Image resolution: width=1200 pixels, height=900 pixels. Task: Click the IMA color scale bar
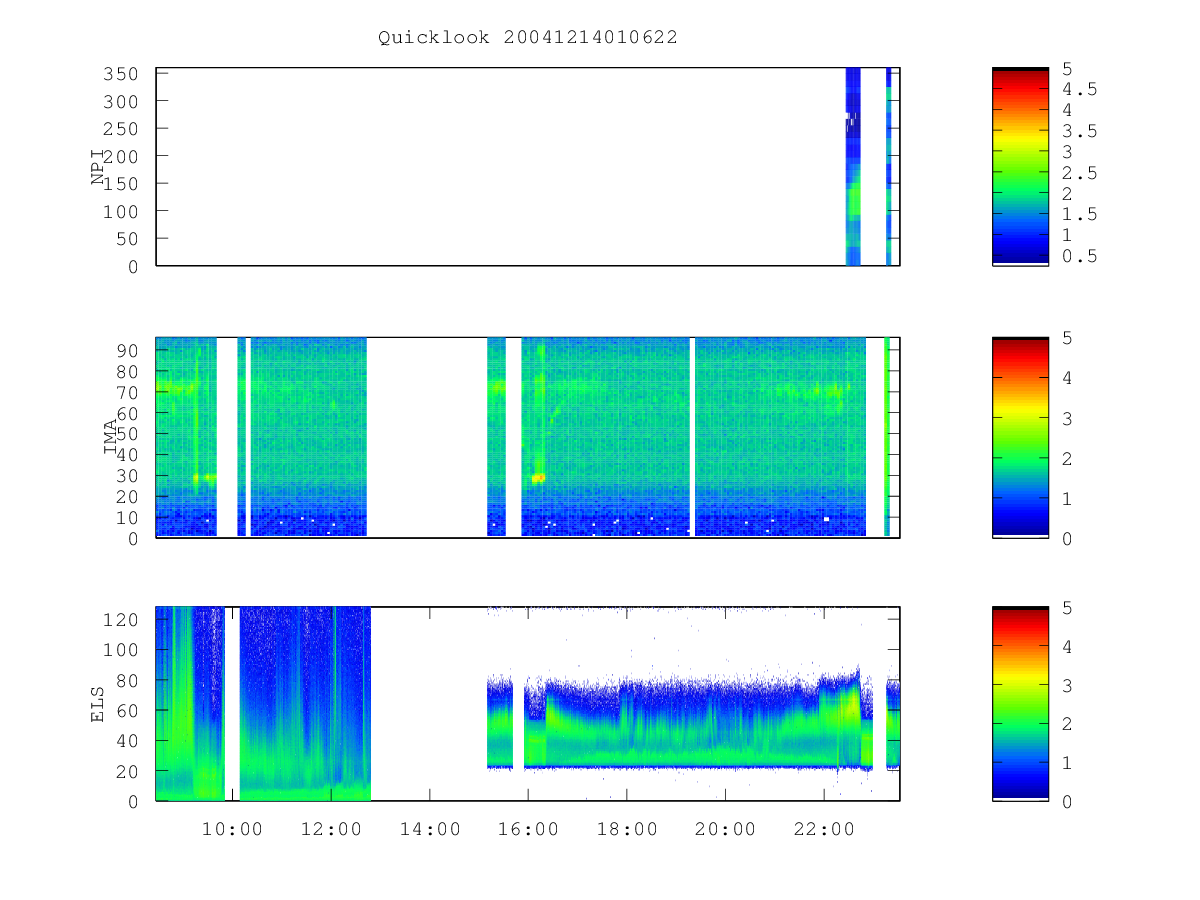click(x=1020, y=437)
